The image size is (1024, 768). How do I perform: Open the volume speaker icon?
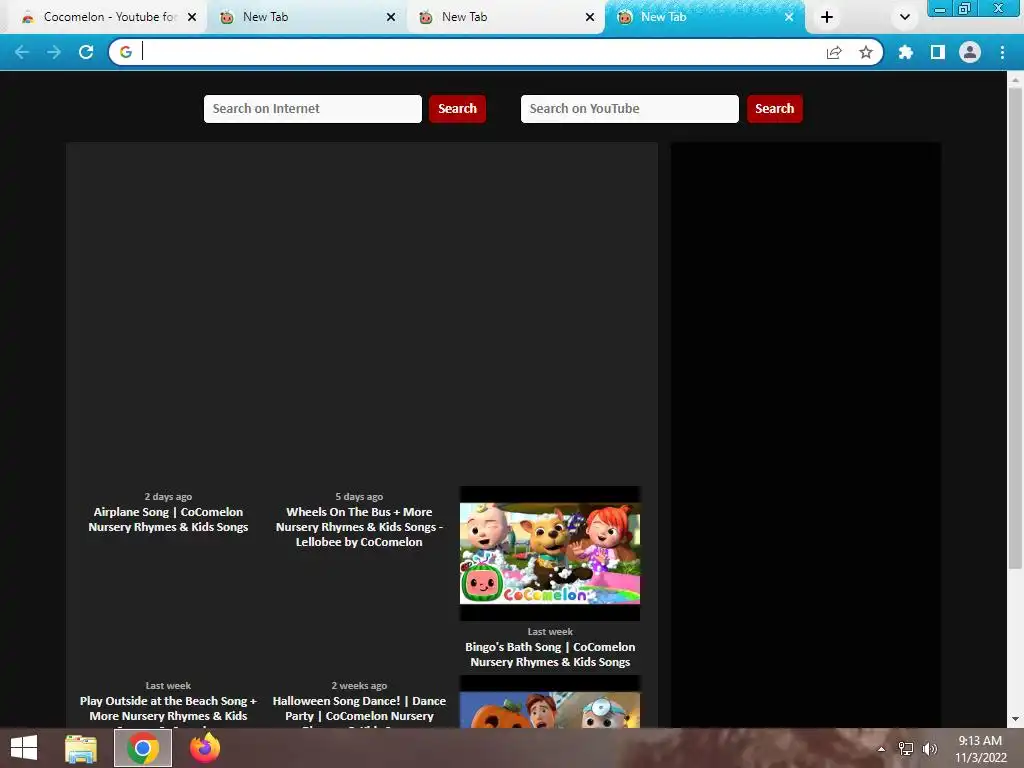click(x=929, y=749)
